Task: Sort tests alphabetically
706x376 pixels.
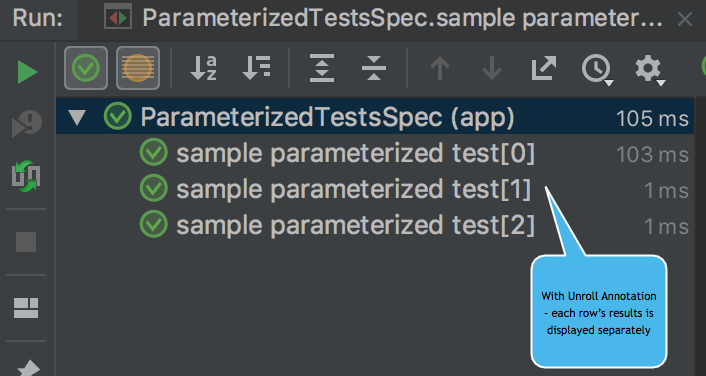Action: (x=203, y=68)
